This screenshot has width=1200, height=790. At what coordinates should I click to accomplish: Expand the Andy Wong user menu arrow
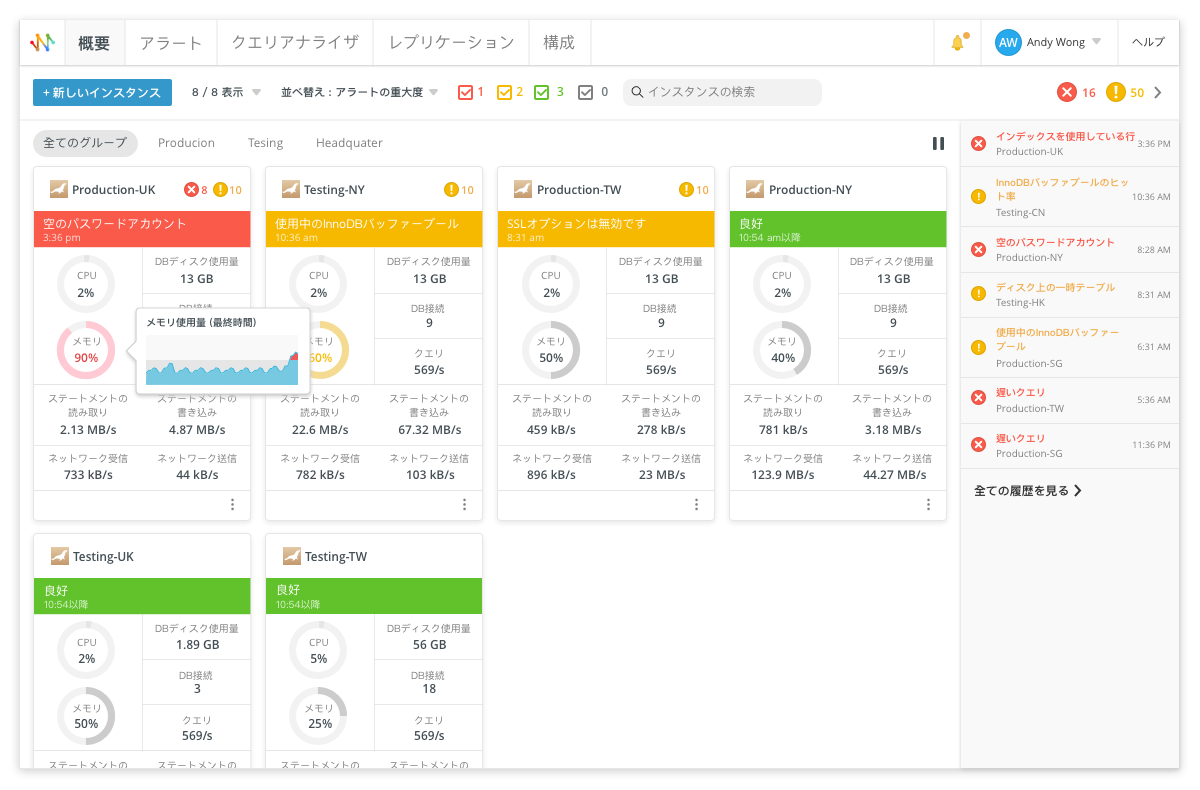(x=1096, y=43)
